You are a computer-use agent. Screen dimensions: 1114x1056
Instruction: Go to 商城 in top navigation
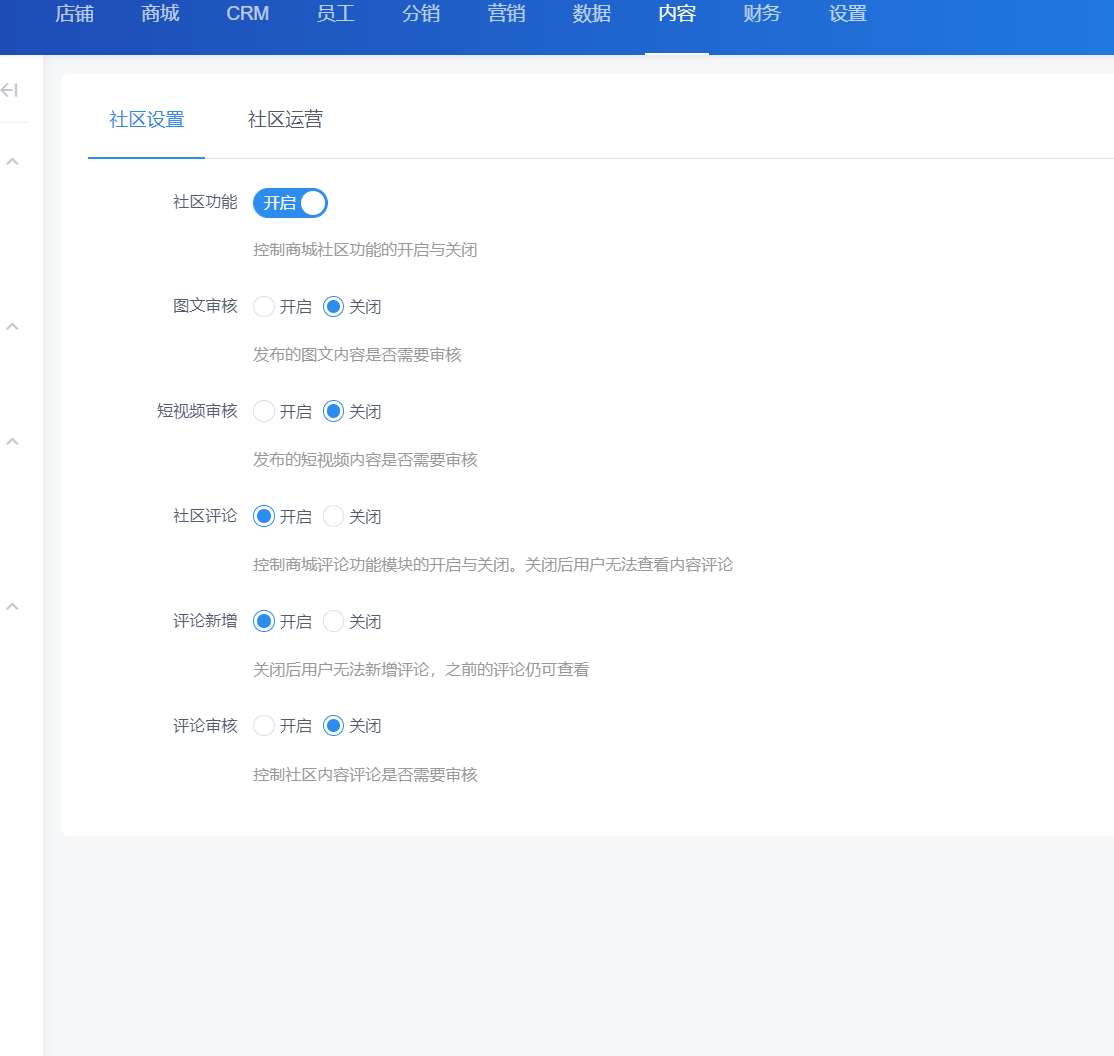(x=161, y=14)
